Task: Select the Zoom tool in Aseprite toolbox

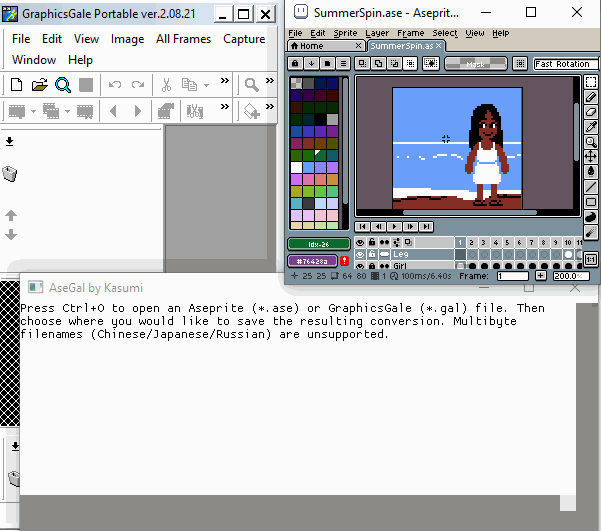Action: 591,142
